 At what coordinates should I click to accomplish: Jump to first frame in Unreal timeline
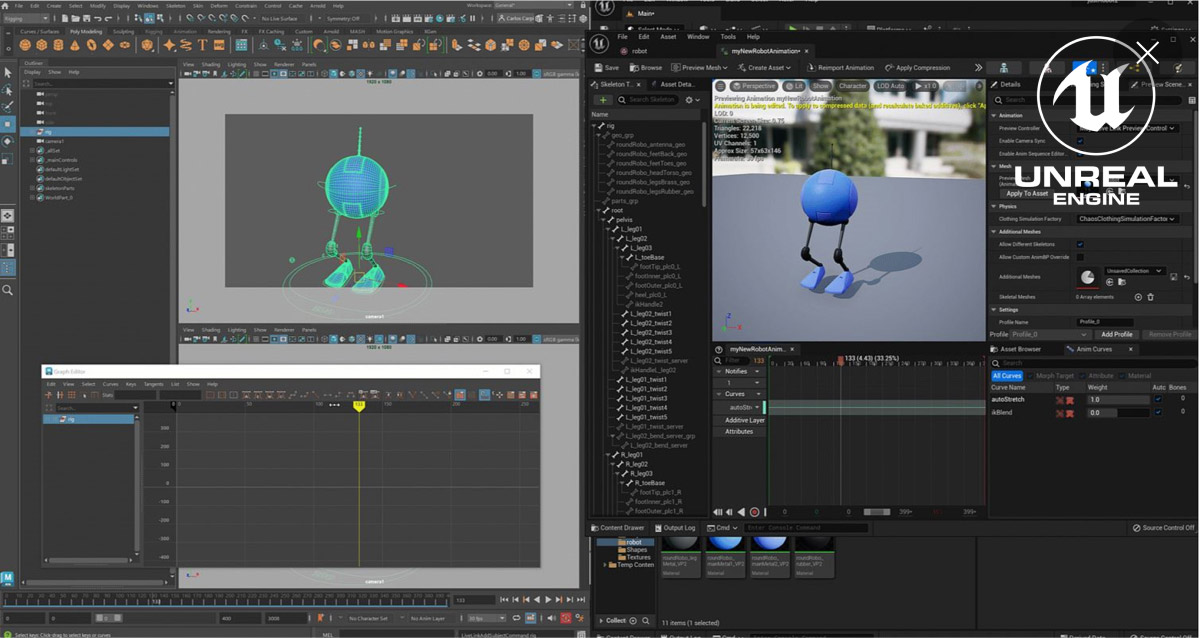click(719, 512)
